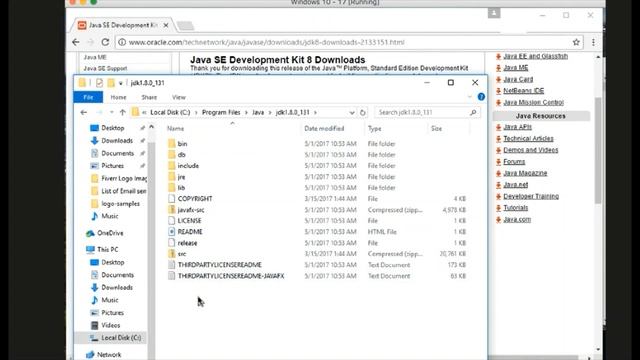This screenshot has width=640, height=360.
Task: Open the View ribbon tab
Action: [179, 97]
